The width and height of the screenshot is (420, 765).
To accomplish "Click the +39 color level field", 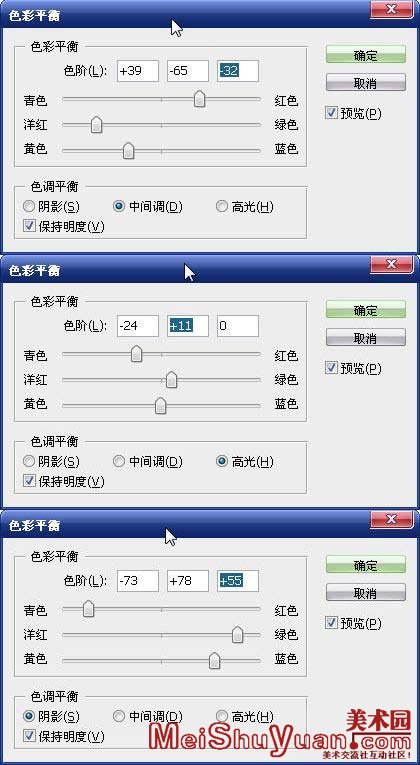I will pos(138,71).
